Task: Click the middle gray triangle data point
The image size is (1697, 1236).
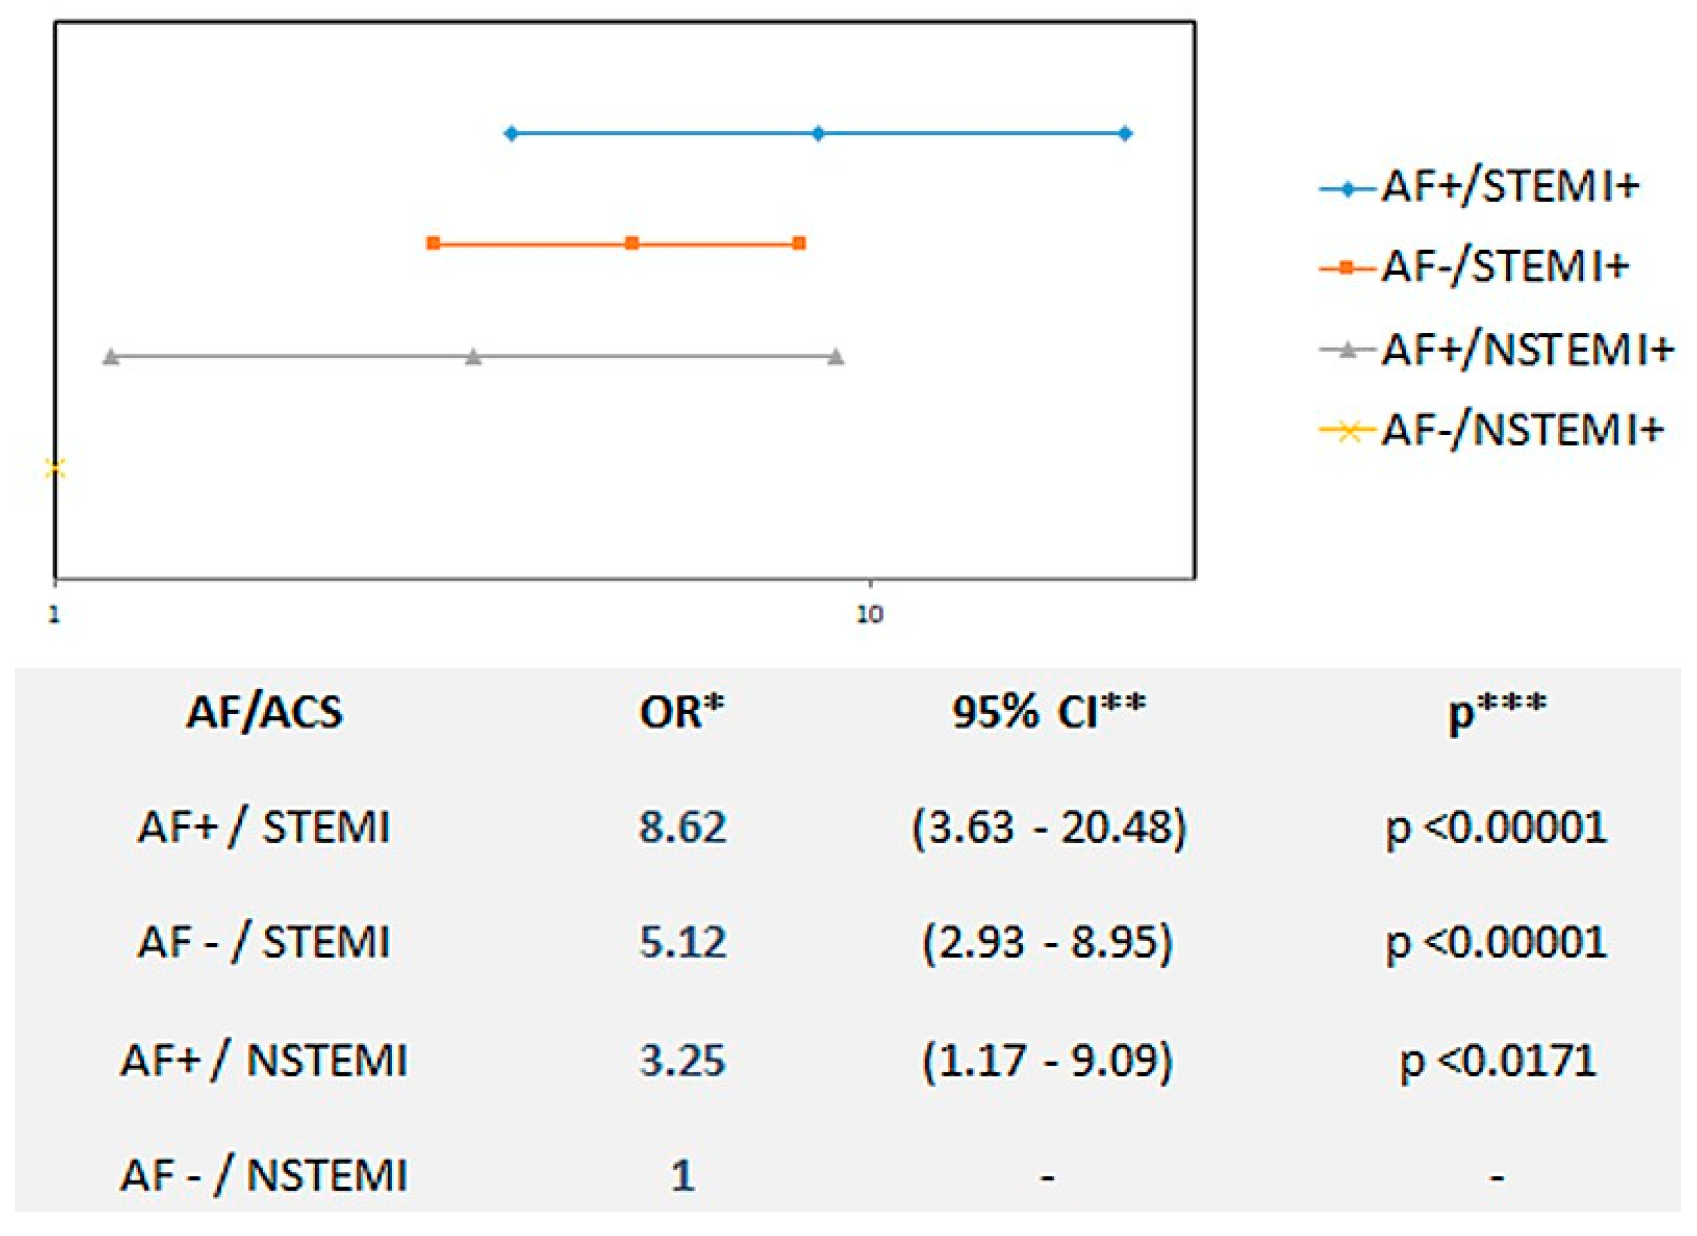Action: [x=474, y=357]
